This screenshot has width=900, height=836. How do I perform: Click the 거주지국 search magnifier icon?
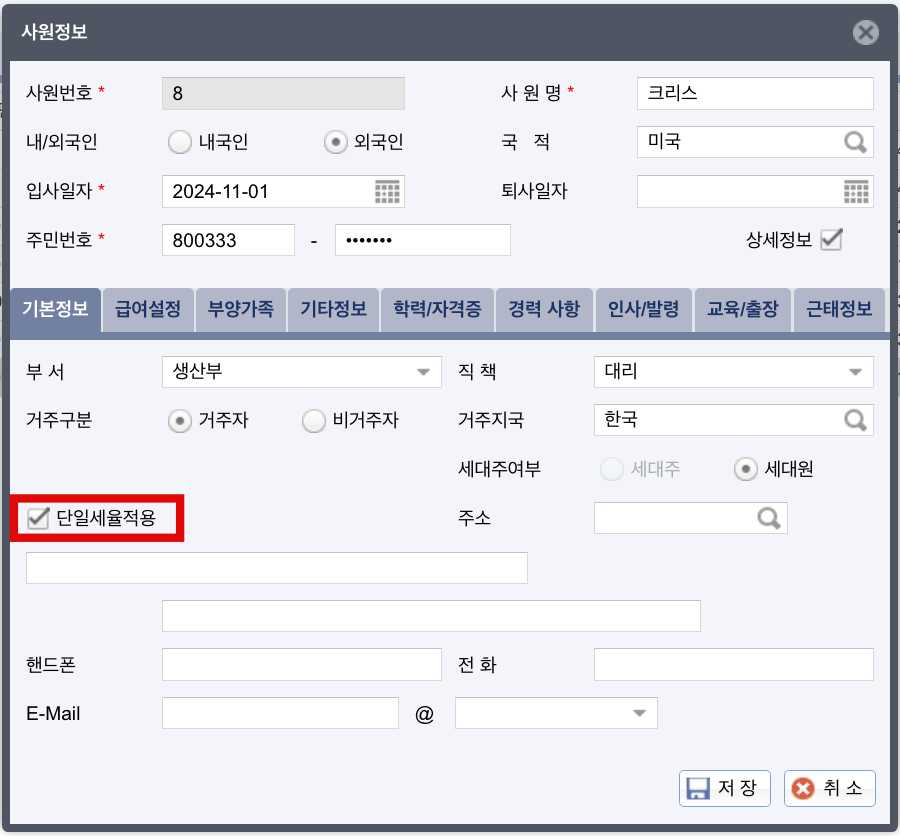[856, 419]
